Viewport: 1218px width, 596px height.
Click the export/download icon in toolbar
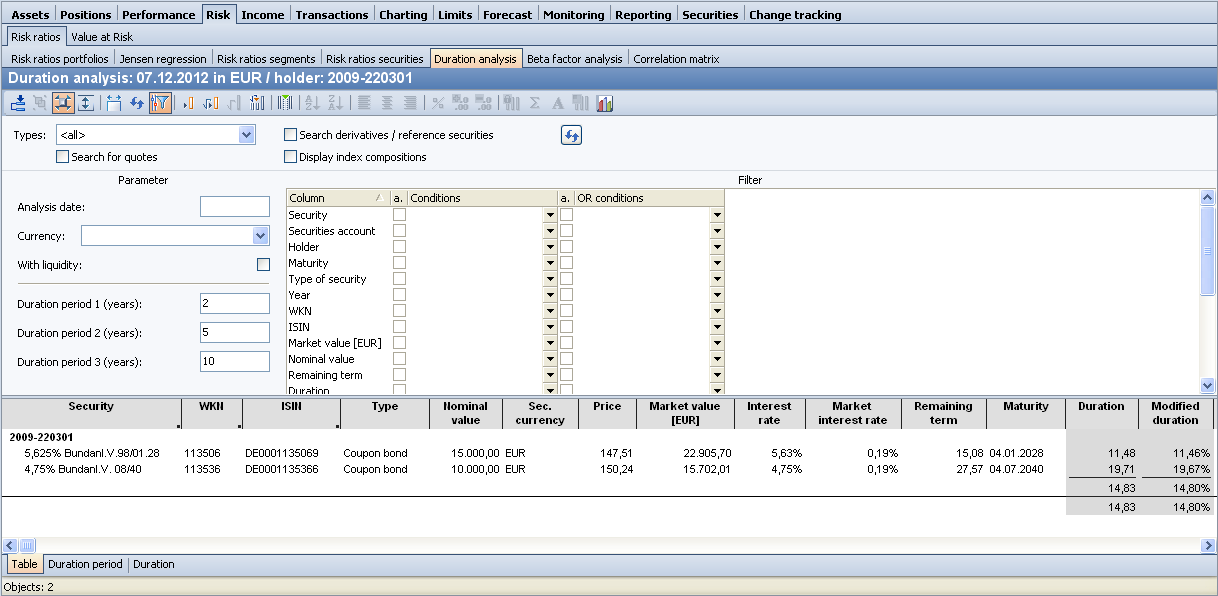pyautogui.click(x=17, y=103)
